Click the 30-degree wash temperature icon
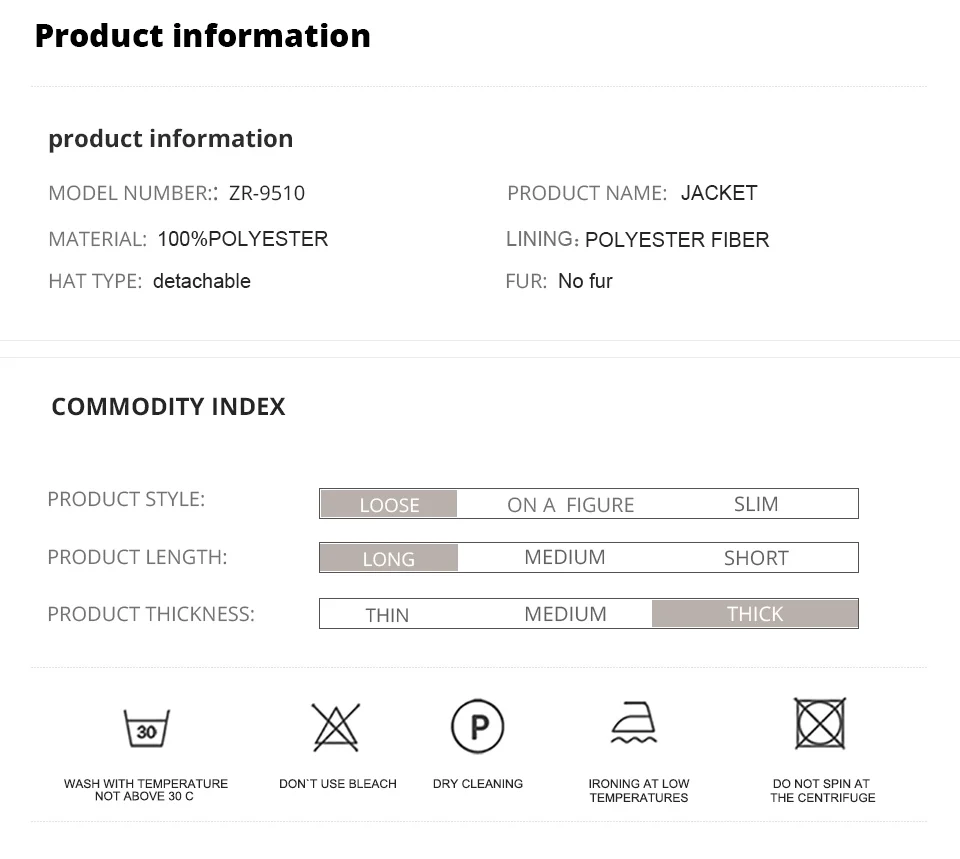Screen dimensions: 960x859 click(146, 728)
